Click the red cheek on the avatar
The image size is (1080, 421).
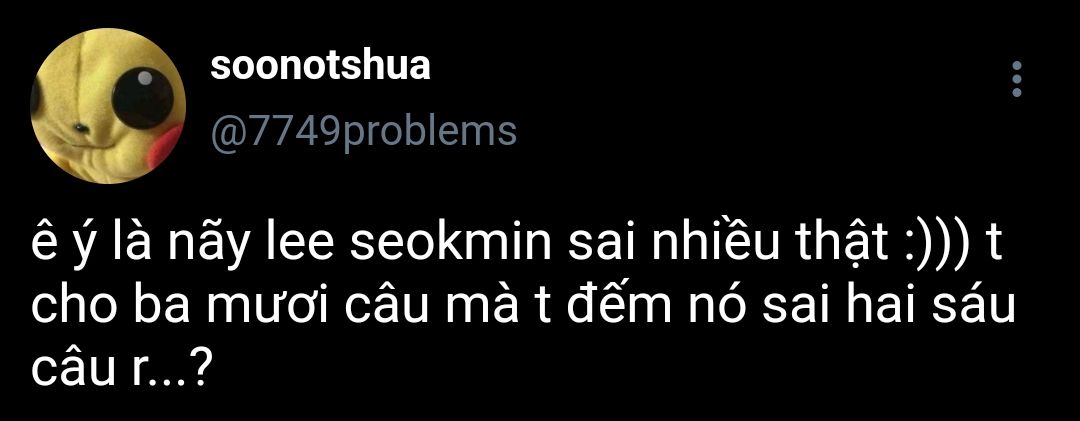[x=167, y=143]
